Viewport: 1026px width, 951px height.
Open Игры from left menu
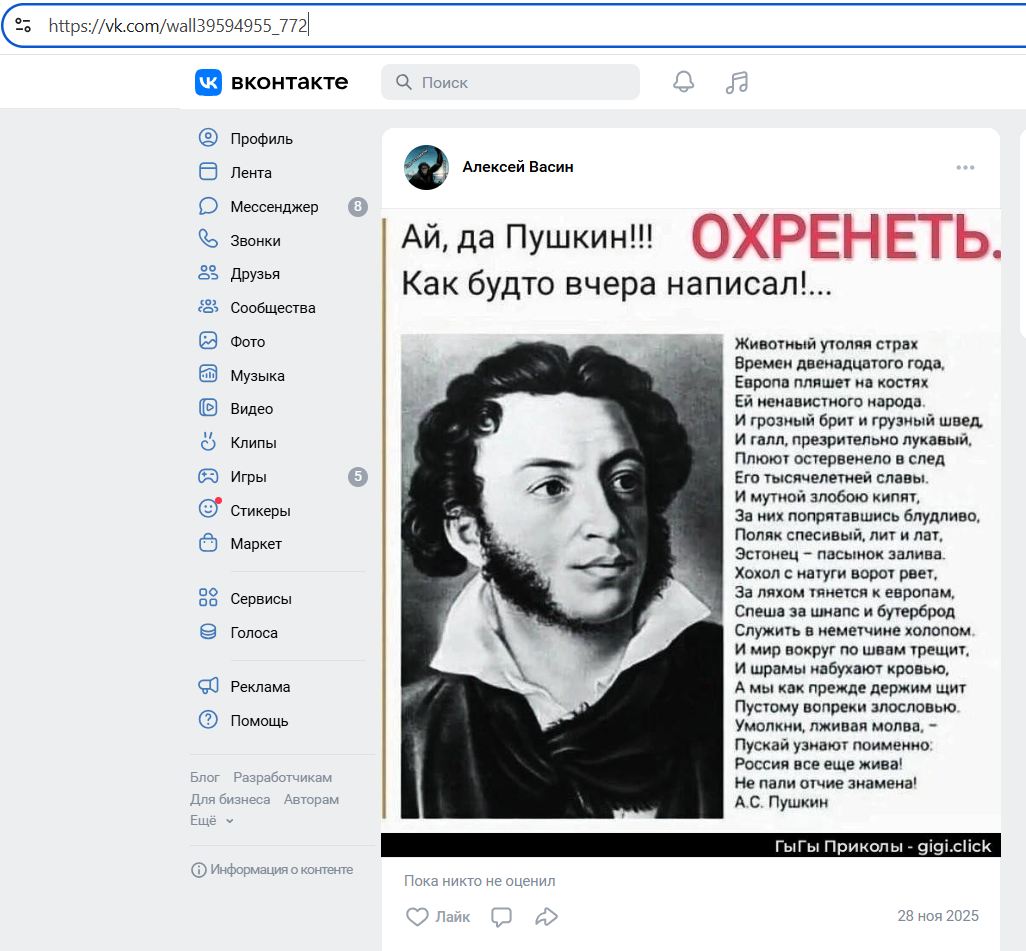coord(248,477)
